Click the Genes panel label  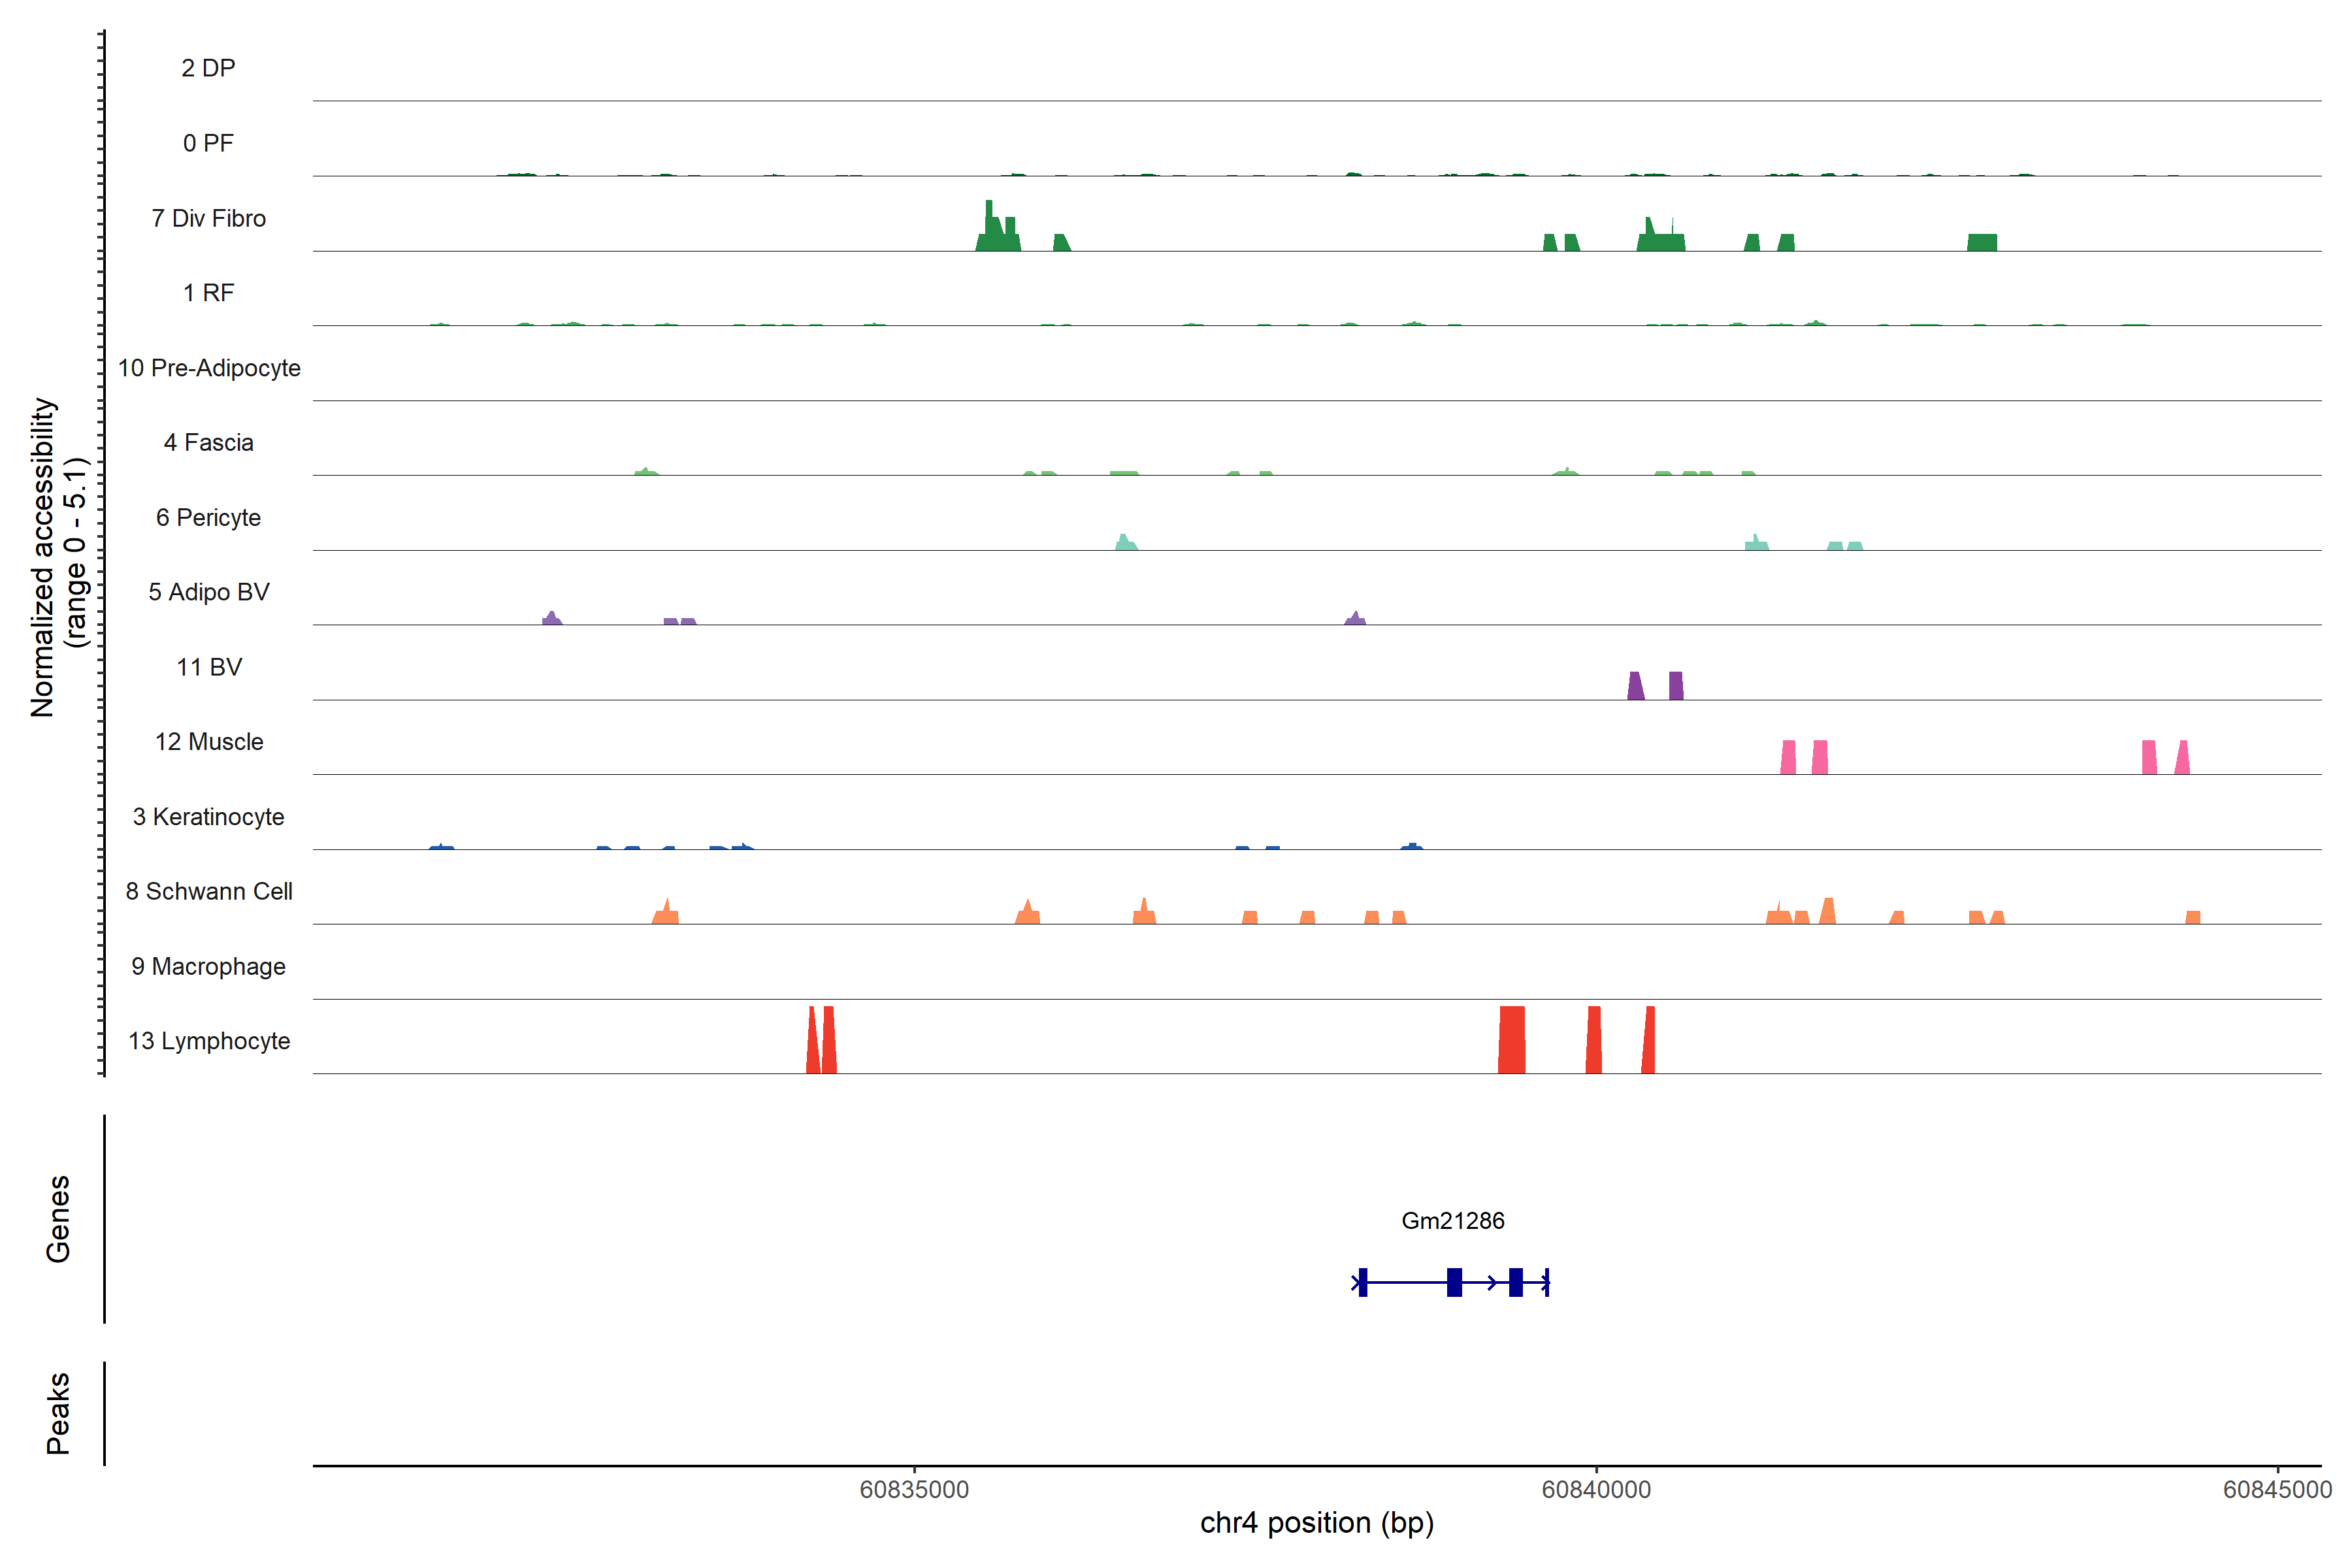[58, 1218]
